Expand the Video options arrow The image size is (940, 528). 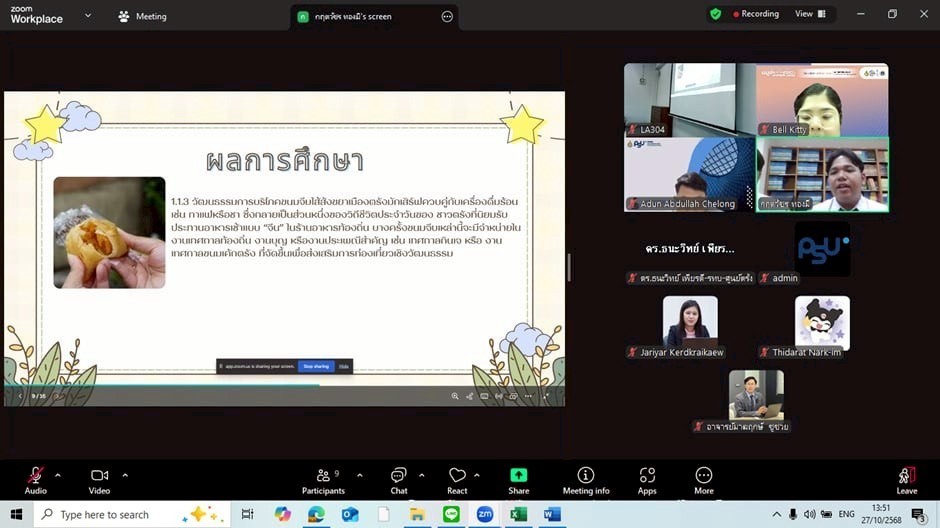coord(125,475)
